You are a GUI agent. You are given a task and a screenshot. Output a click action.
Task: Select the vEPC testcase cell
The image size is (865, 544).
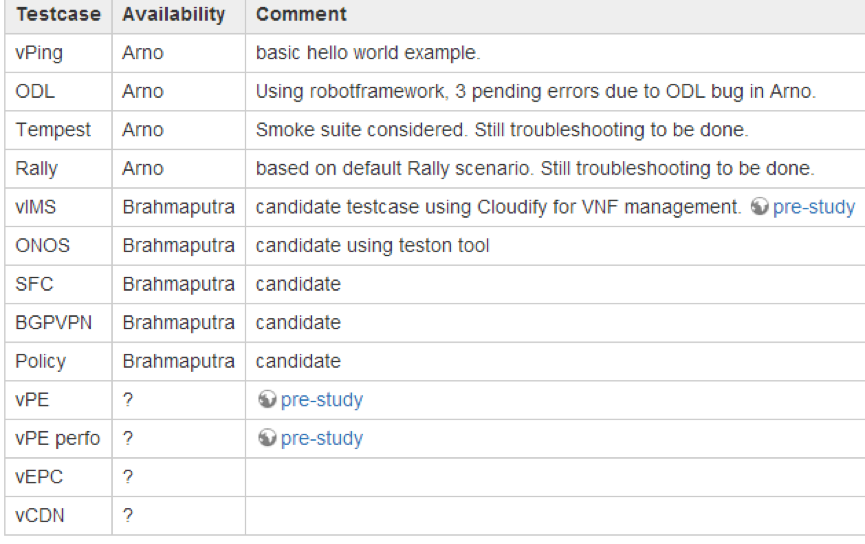[x=58, y=477]
